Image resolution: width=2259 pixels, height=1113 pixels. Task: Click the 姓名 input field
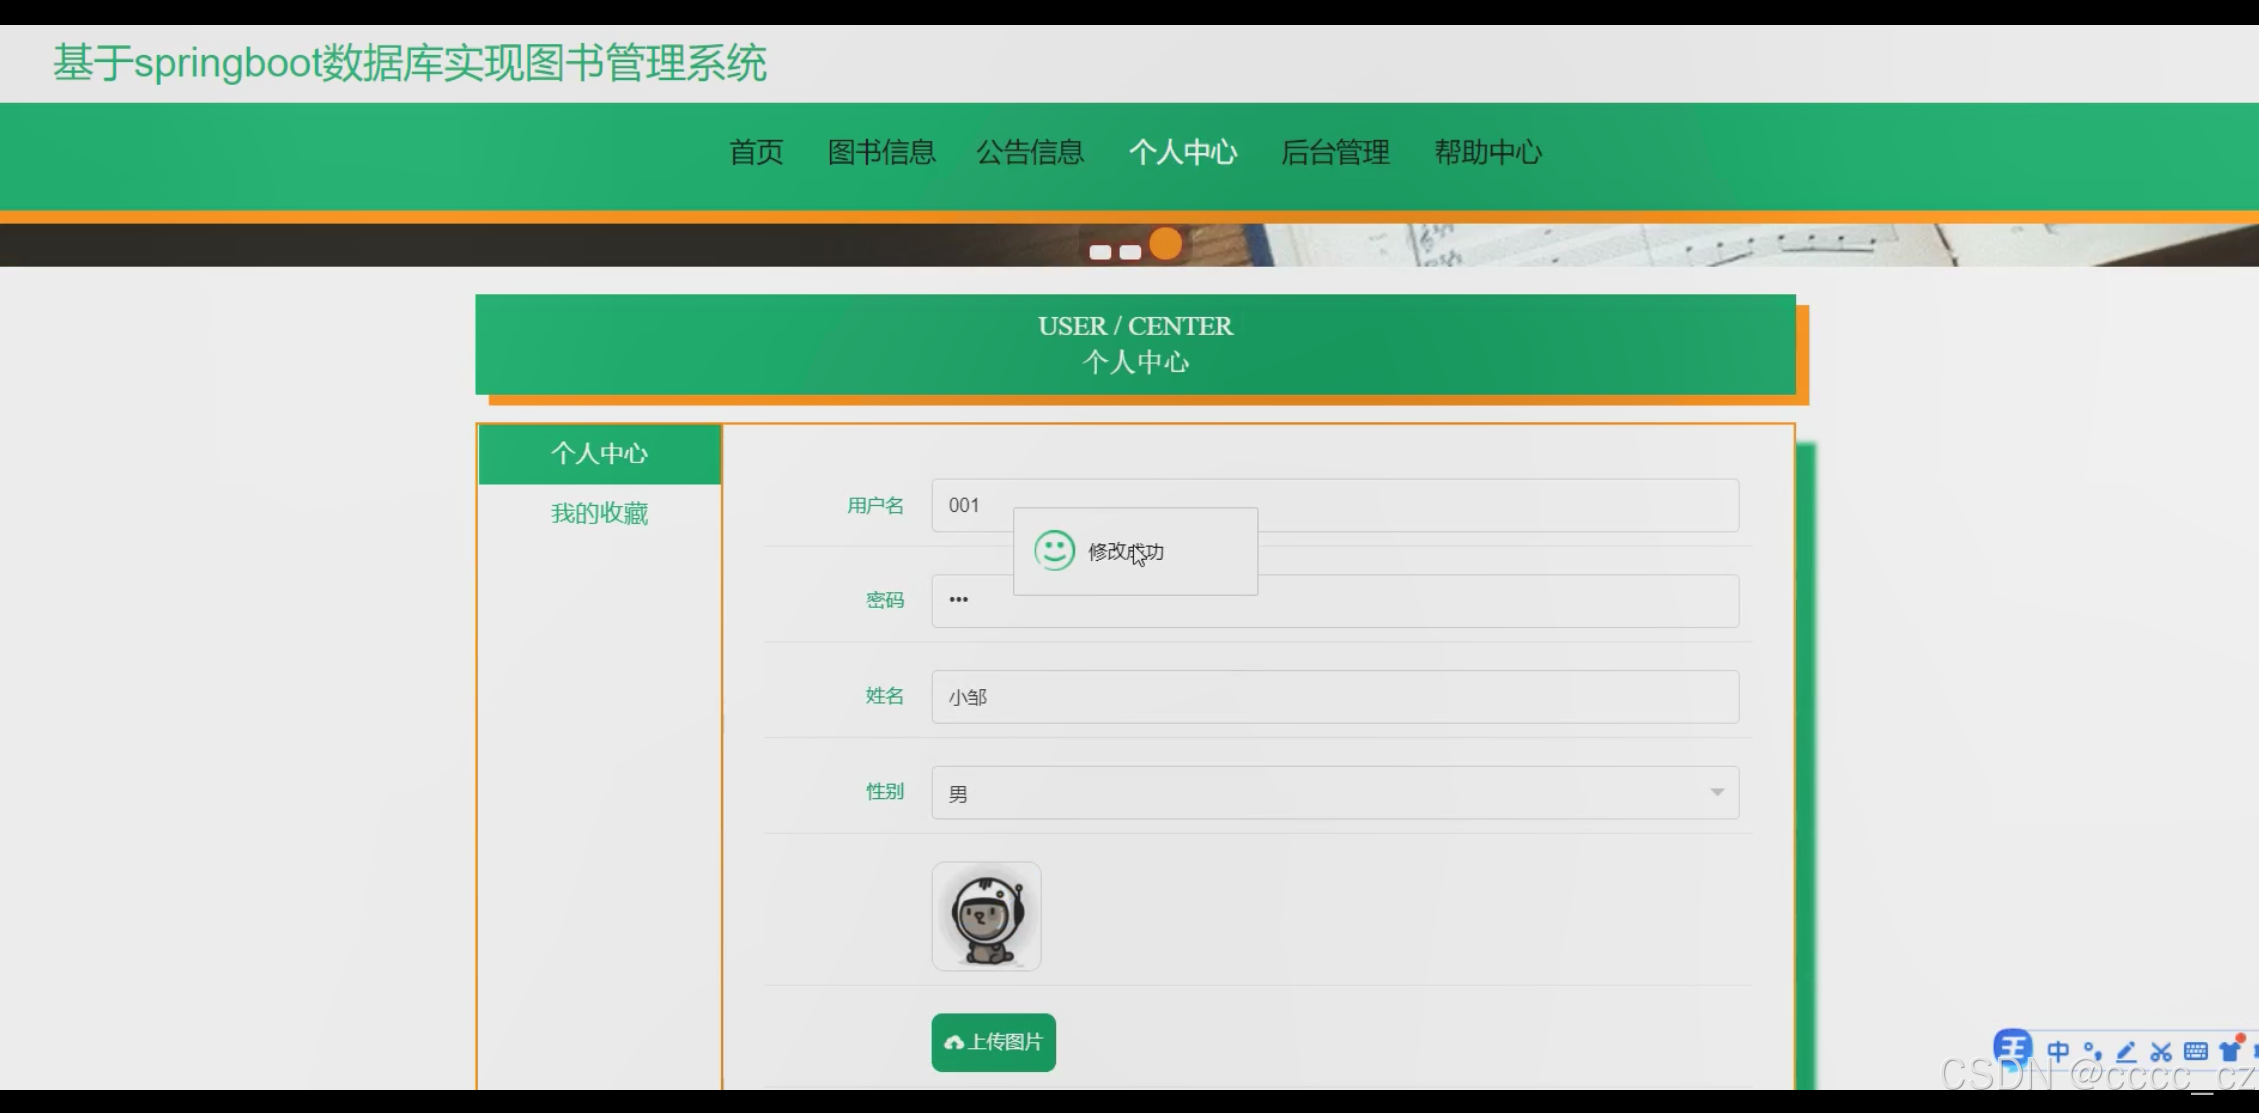(1334, 697)
